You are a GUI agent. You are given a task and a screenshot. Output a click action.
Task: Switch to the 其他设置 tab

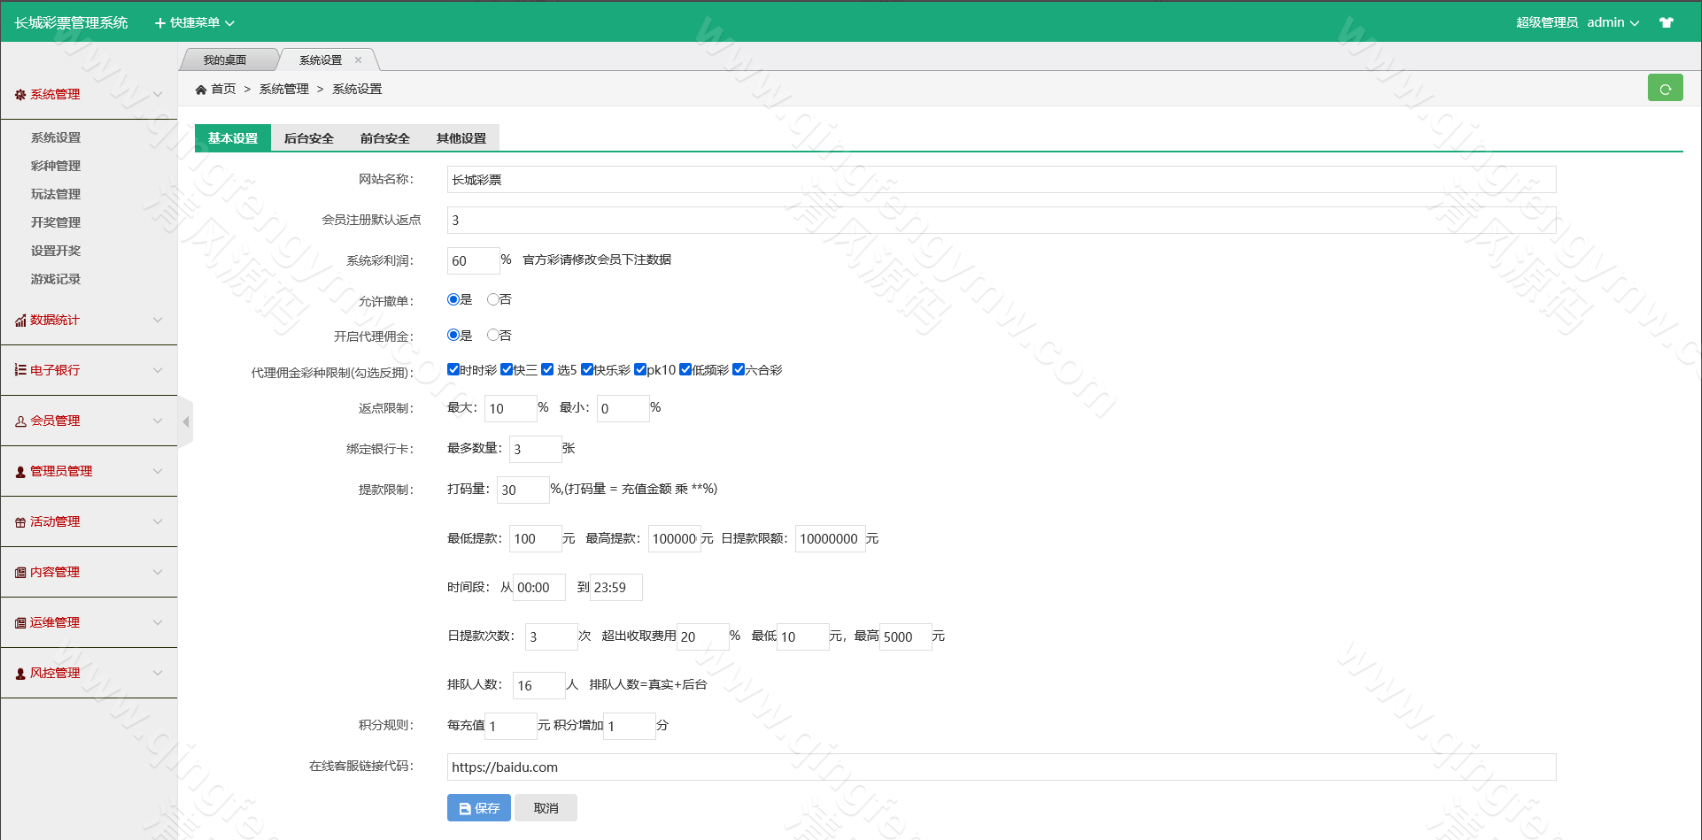(461, 138)
